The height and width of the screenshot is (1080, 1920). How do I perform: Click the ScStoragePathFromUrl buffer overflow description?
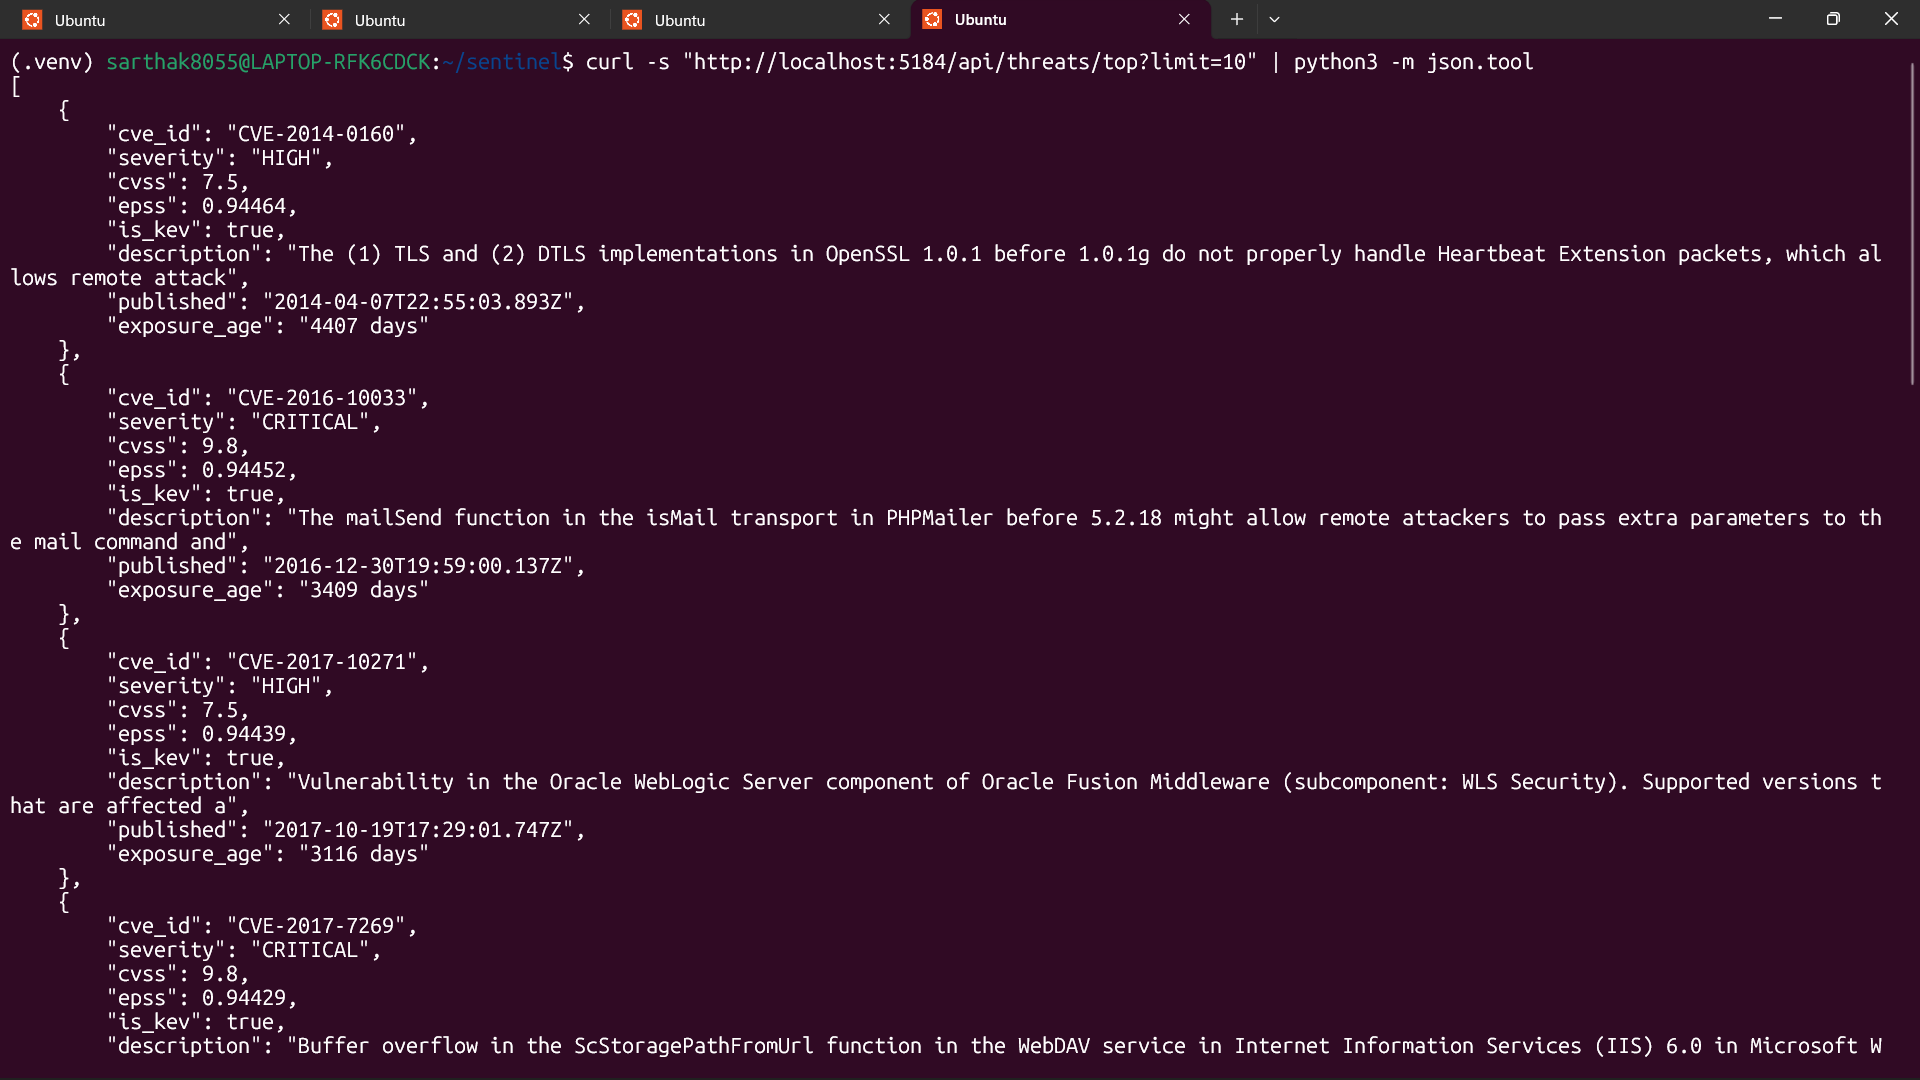click(1084, 1046)
